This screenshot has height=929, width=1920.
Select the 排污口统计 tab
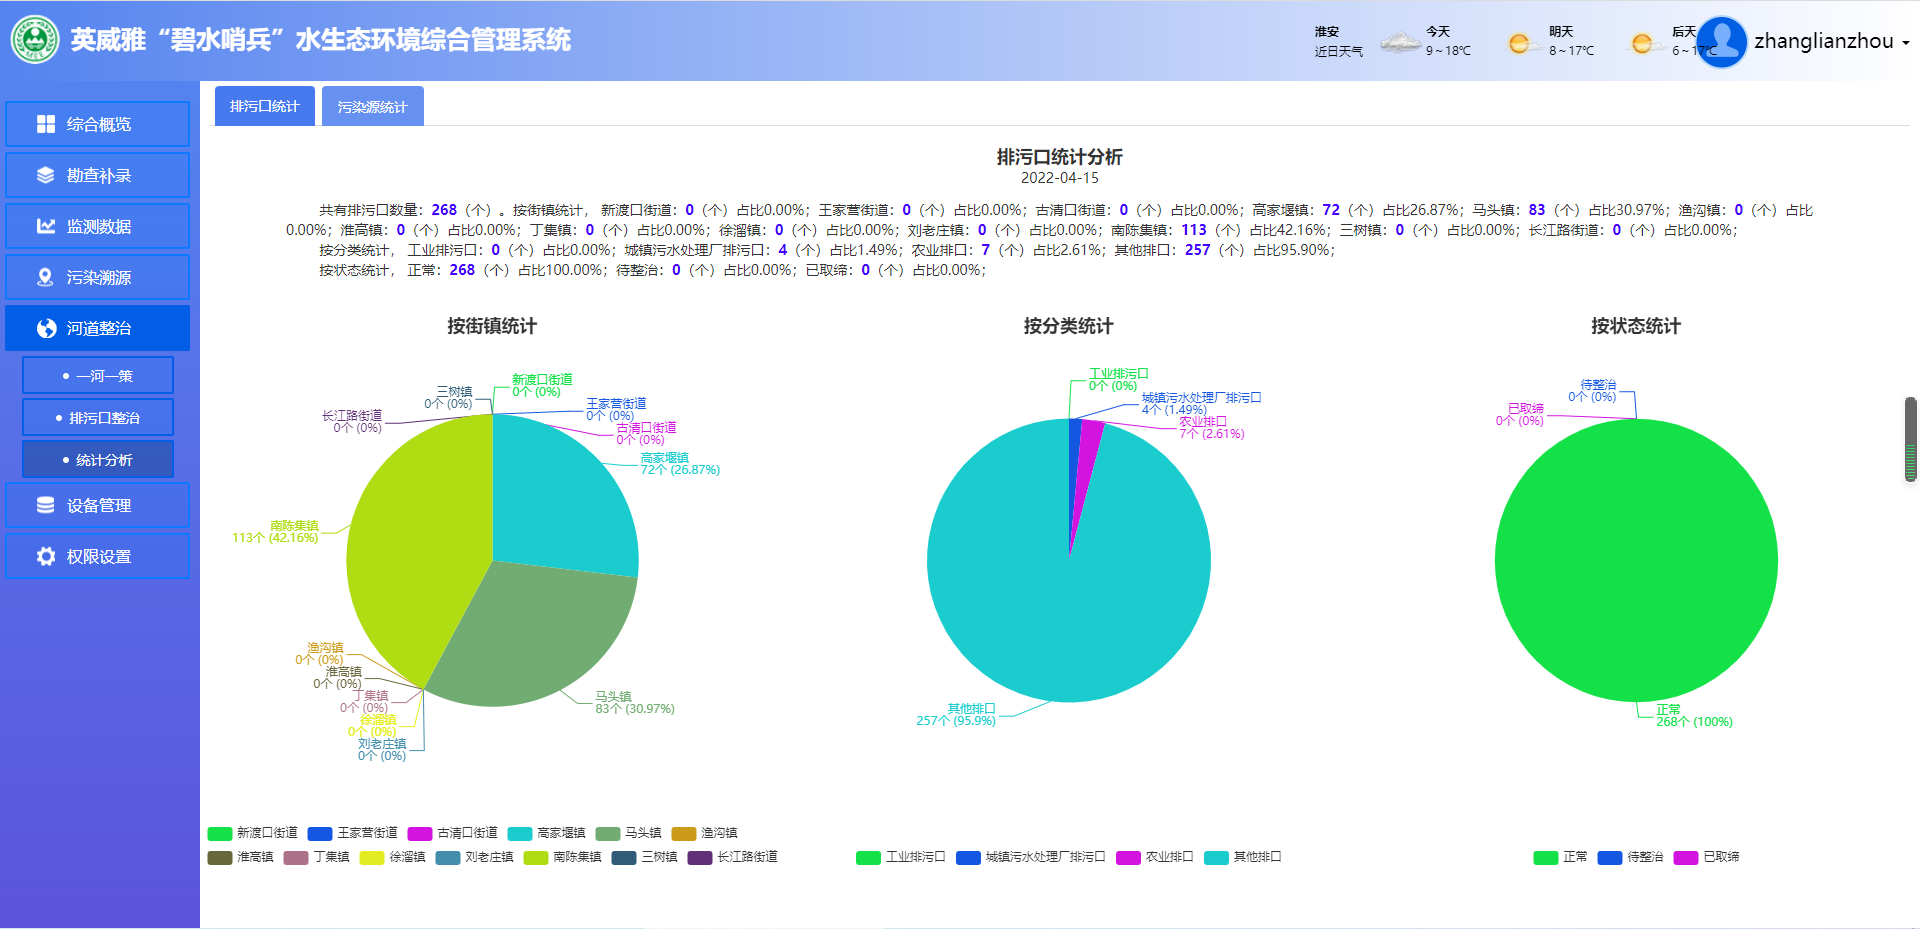265,106
